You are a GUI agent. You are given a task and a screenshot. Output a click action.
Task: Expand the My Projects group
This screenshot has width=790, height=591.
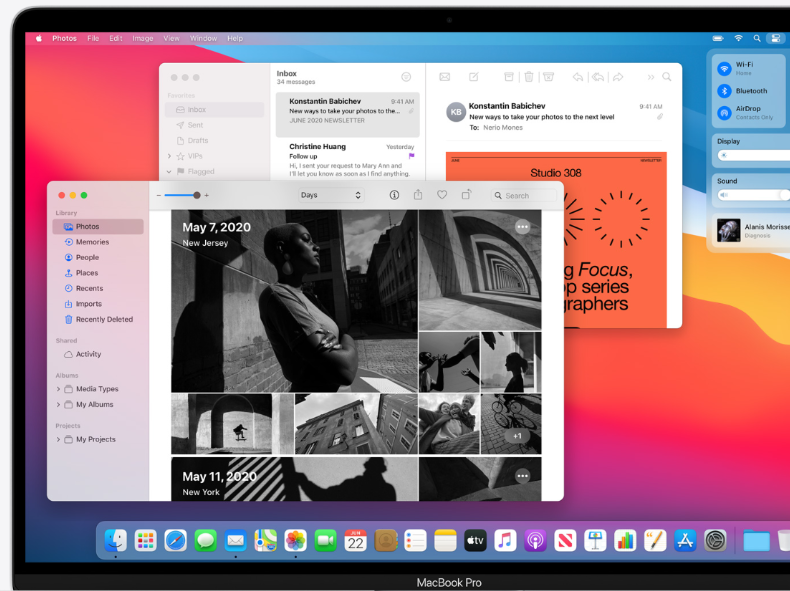[58, 439]
